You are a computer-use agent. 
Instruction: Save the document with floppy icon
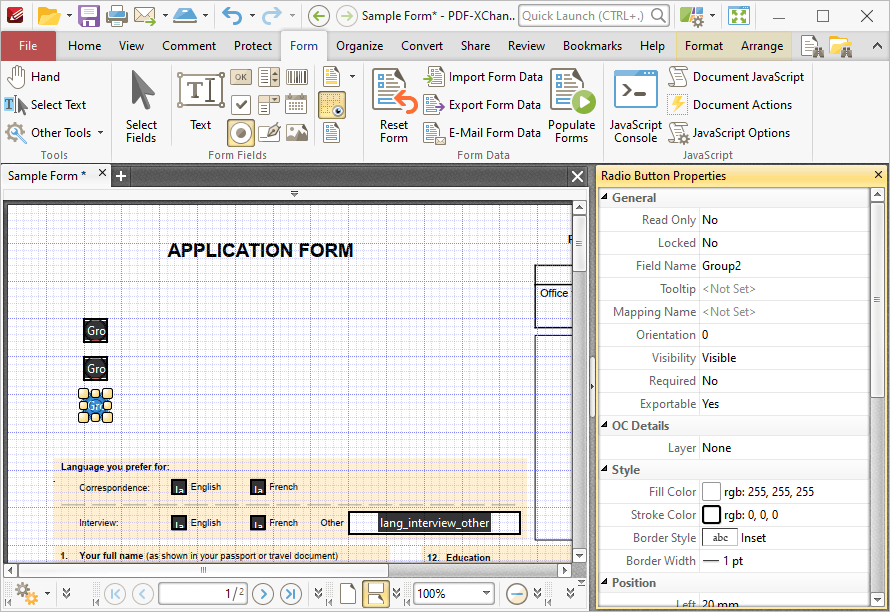[x=89, y=16]
